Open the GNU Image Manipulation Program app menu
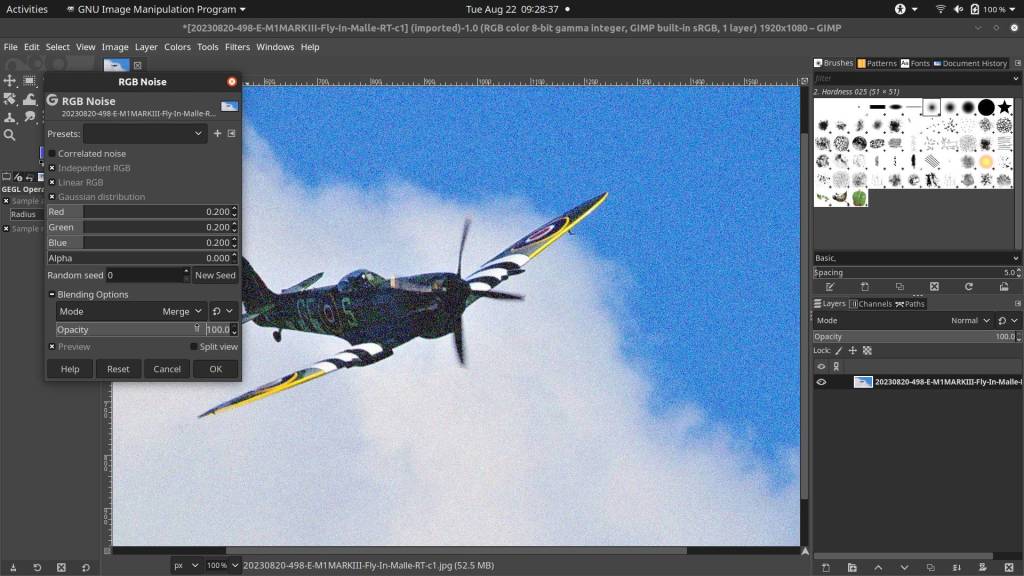 (156, 9)
